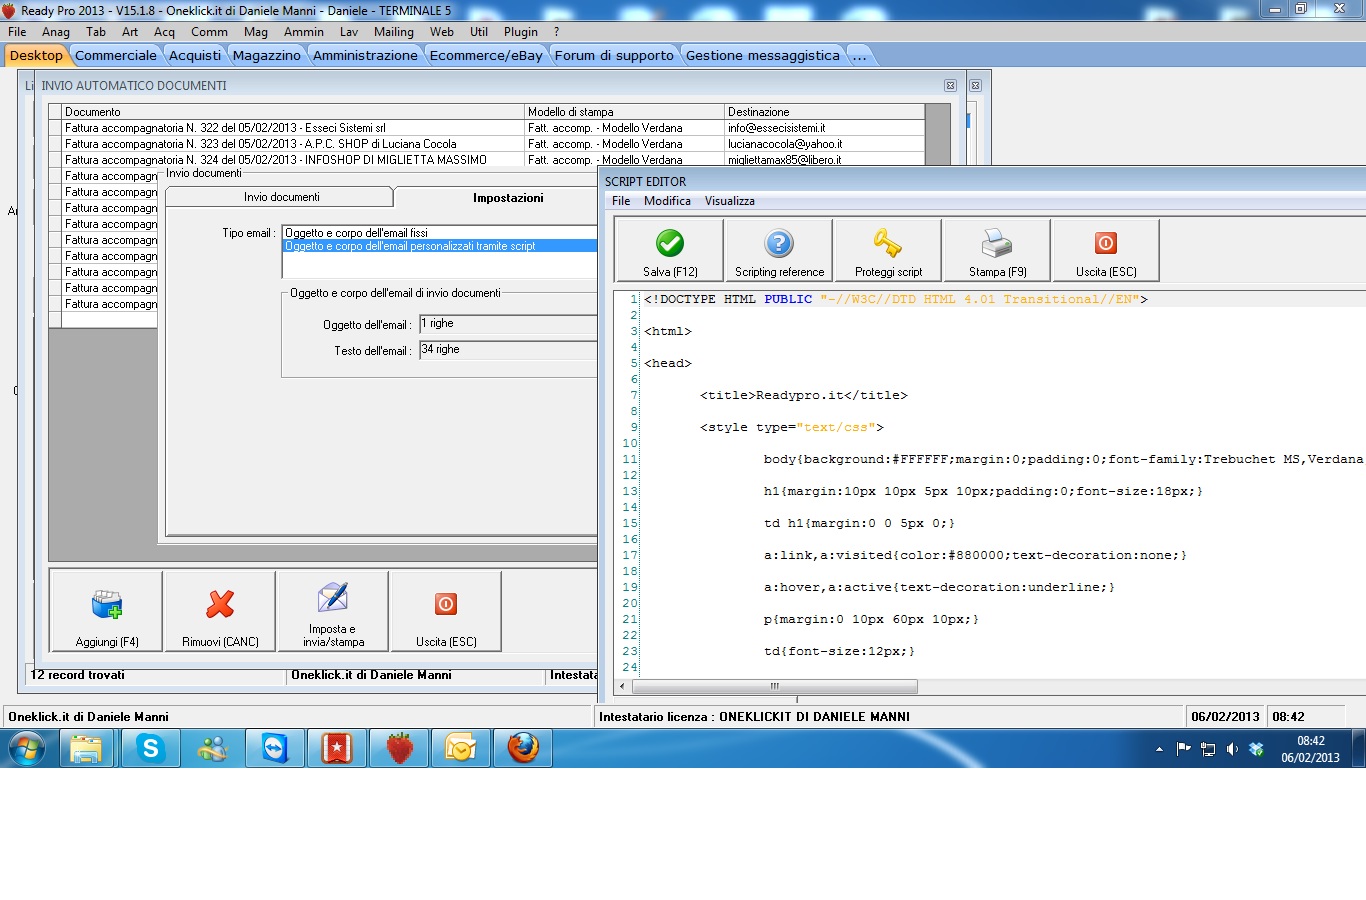Viewport: 1366px width, 900px height.
Task: Open the Anag menu
Action: 56,32
